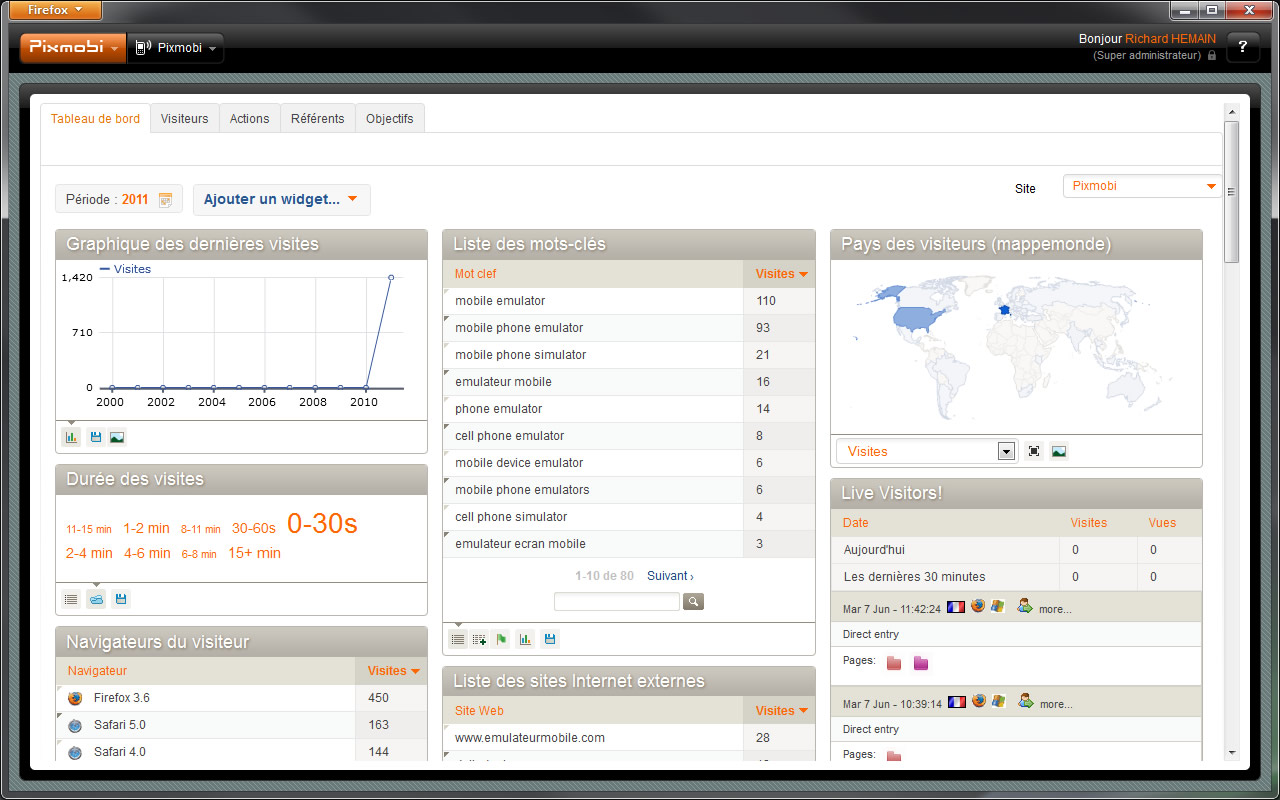Viewport: 1280px width, 800px height.
Task: Click in the keyword search input field
Action: (617, 601)
